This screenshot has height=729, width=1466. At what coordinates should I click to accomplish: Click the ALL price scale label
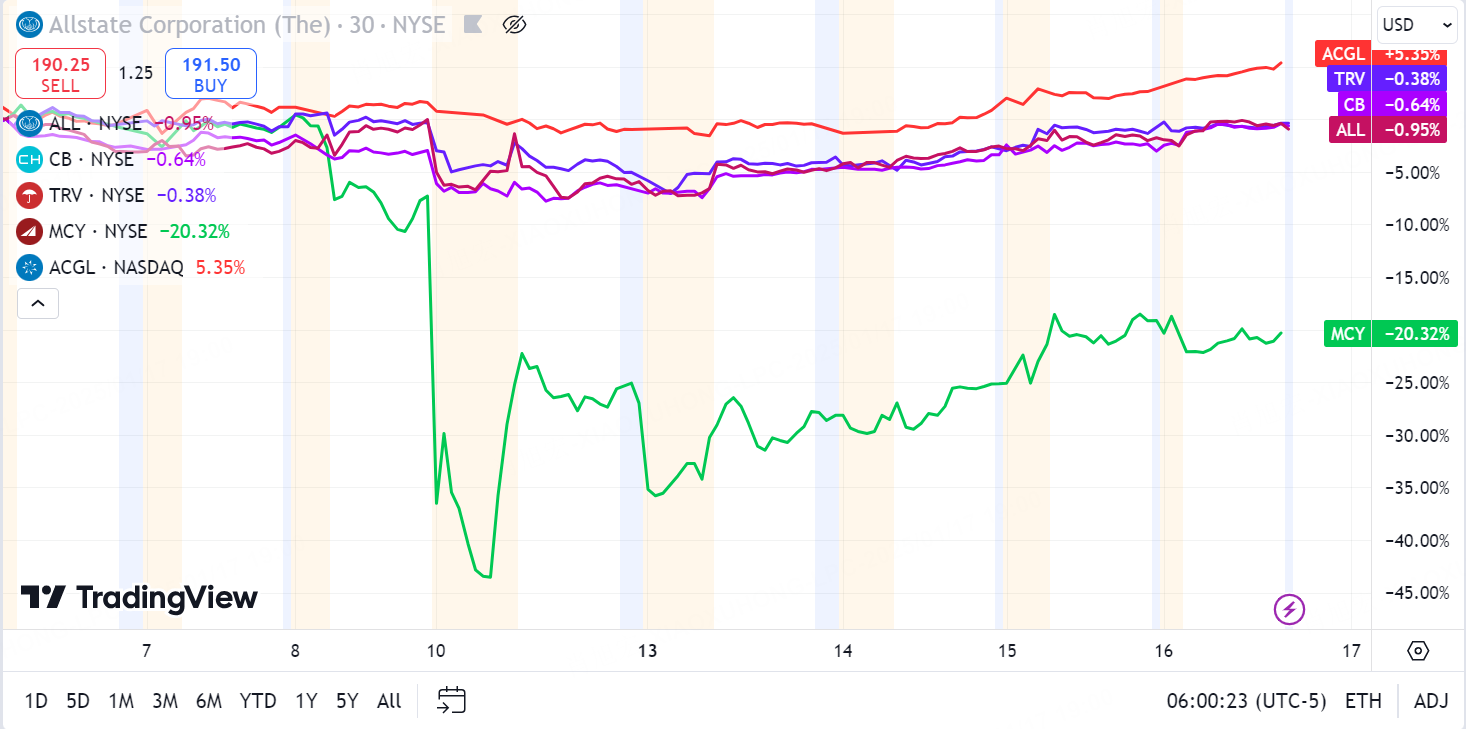pyautogui.click(x=1388, y=129)
